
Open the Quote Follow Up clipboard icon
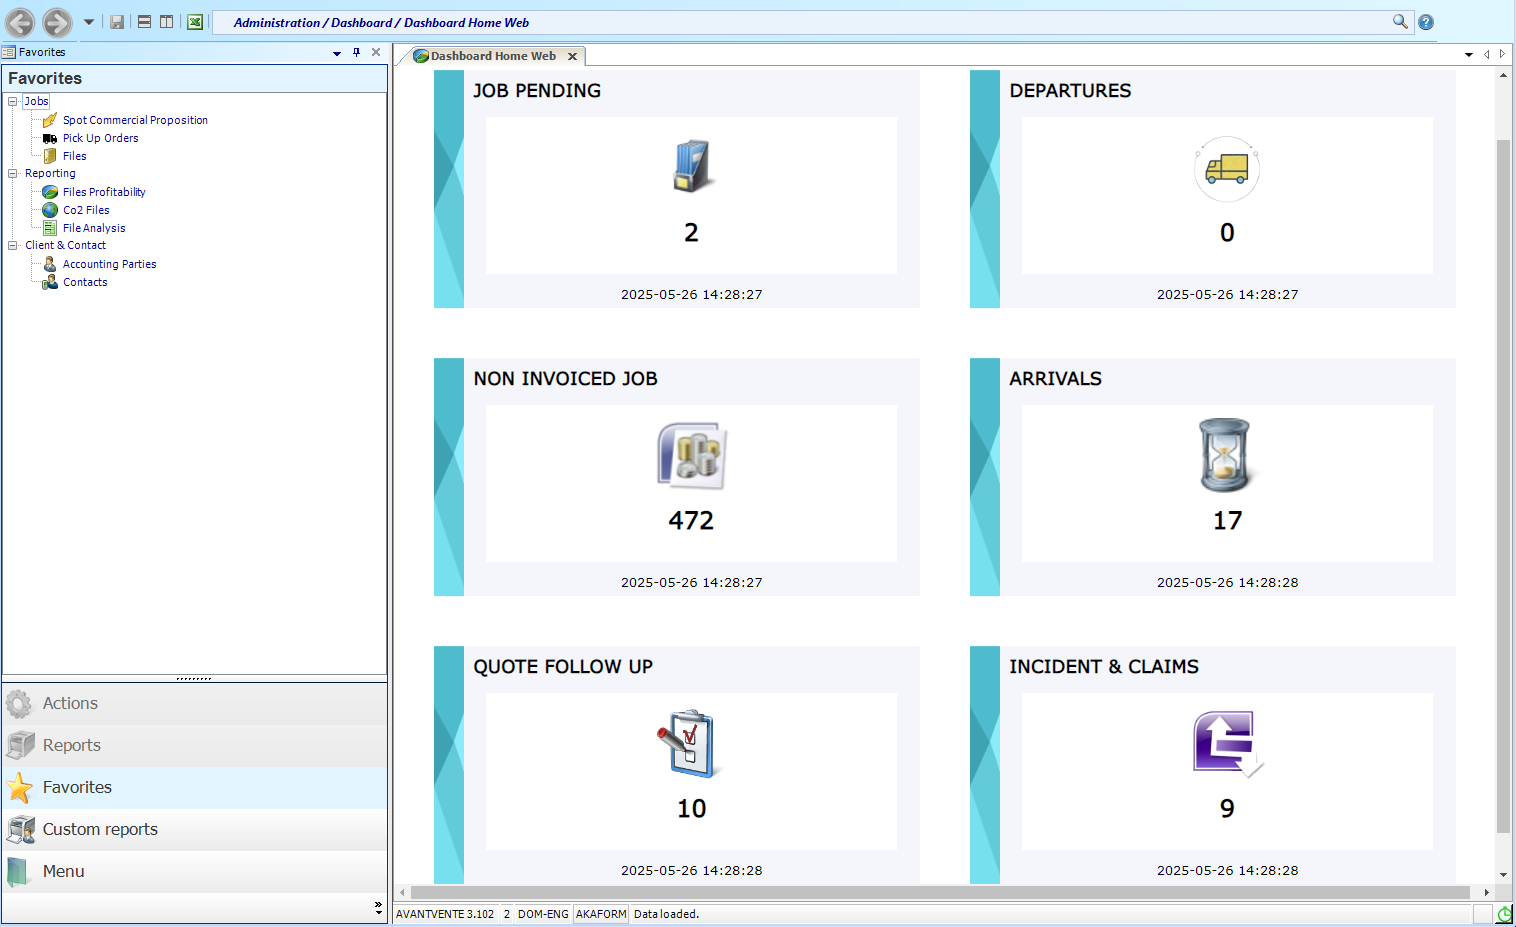tap(689, 743)
